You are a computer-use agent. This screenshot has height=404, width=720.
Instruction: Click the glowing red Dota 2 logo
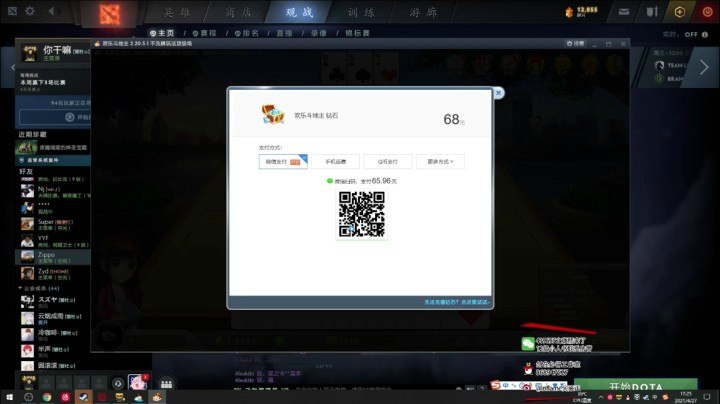(110, 14)
